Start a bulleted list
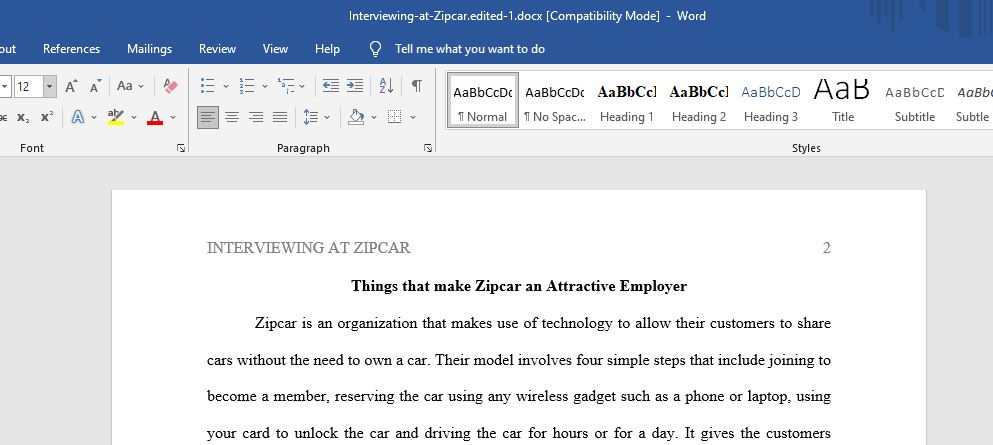This screenshot has height=445, width=993. click(207, 85)
